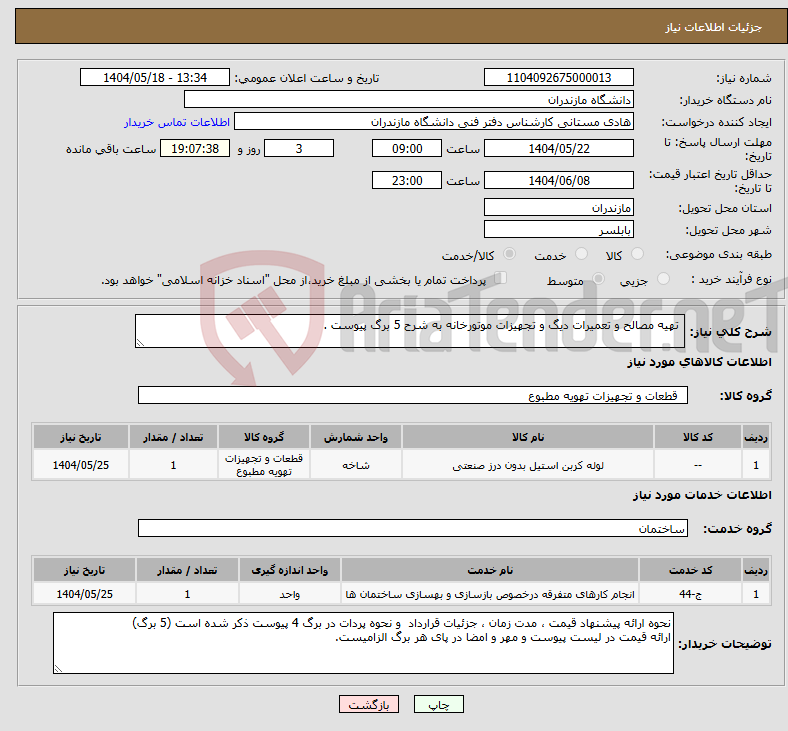The width and height of the screenshot is (788, 731).
Task: Click the goods table تعداد / مقدار header
Action: pyautogui.click(x=173, y=437)
